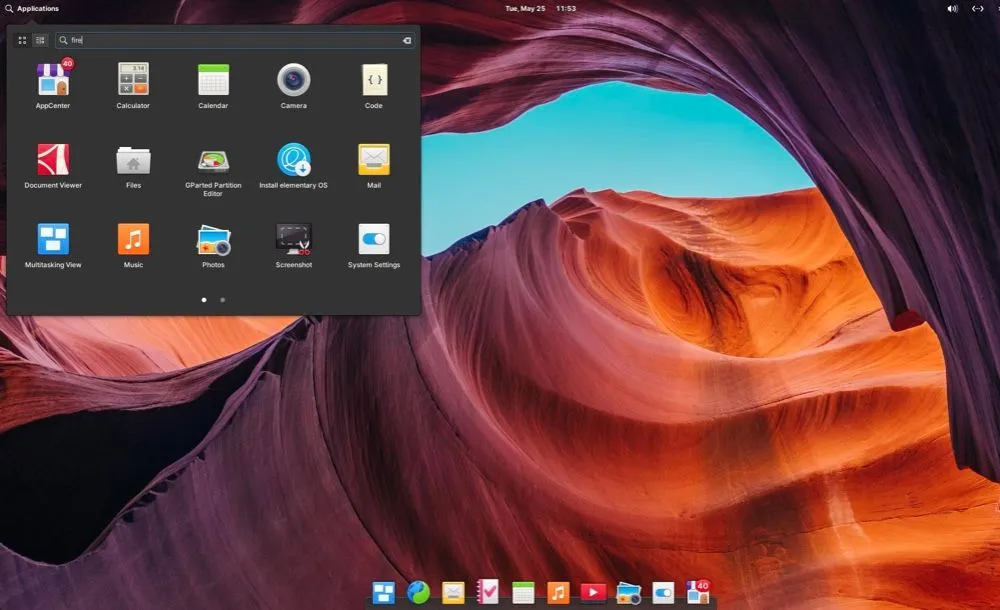
Task: Clear the launcher search text
Action: pyautogui.click(x=407, y=40)
